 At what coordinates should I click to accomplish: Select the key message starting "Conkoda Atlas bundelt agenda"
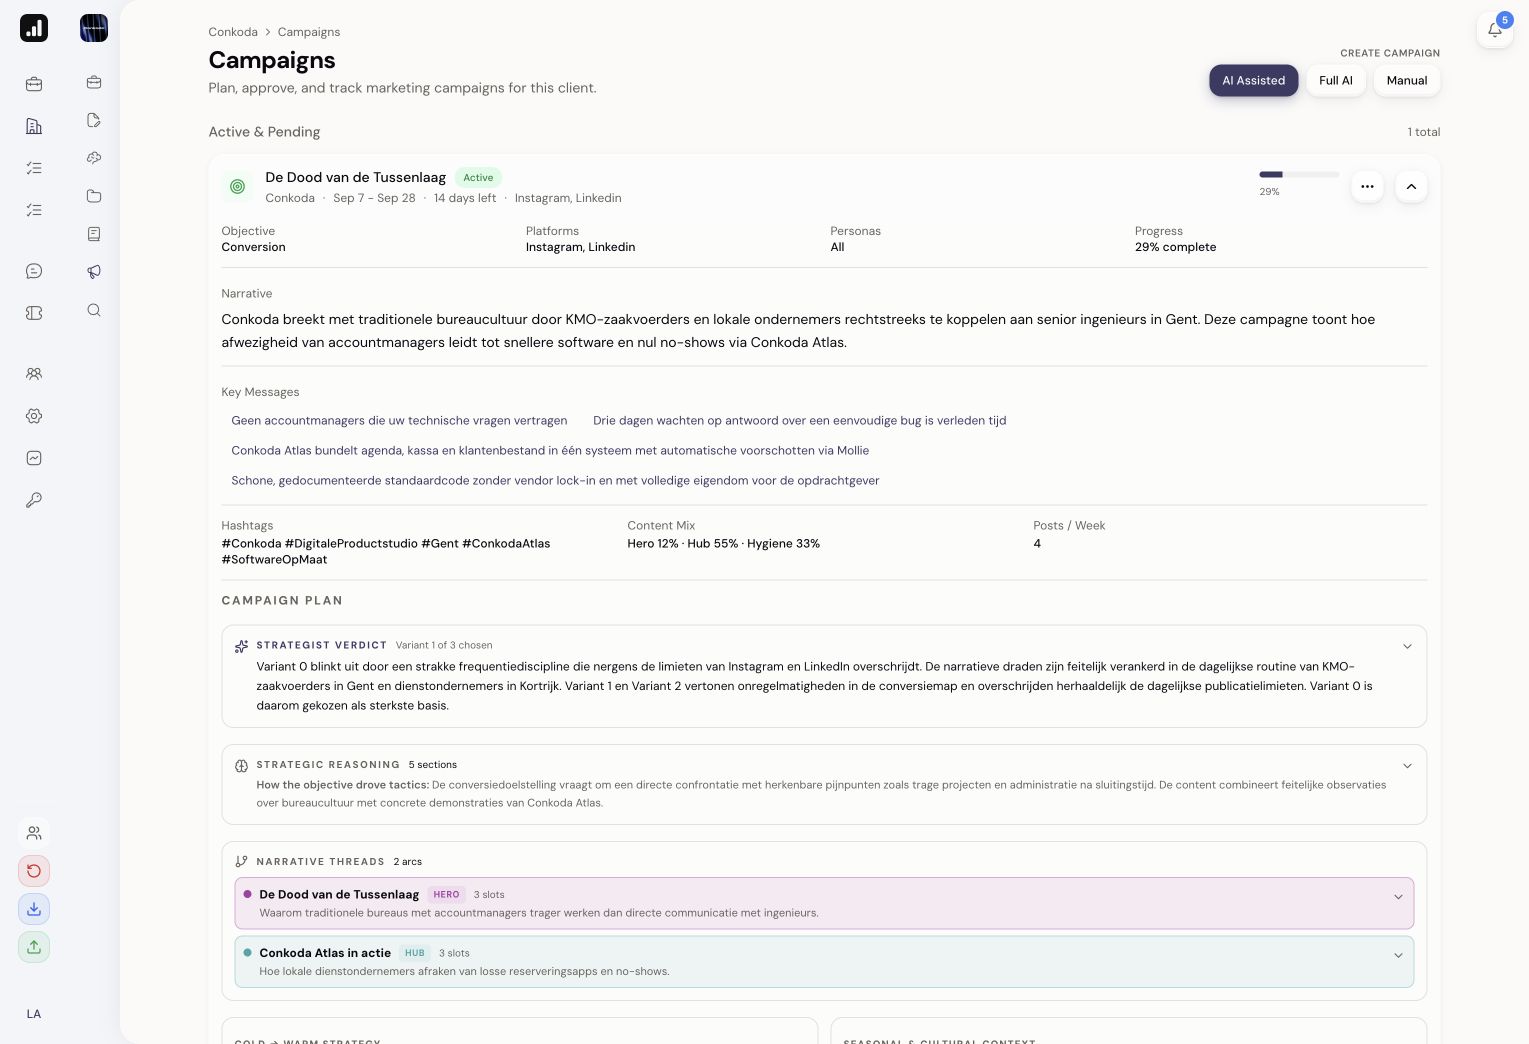pyautogui.click(x=550, y=451)
